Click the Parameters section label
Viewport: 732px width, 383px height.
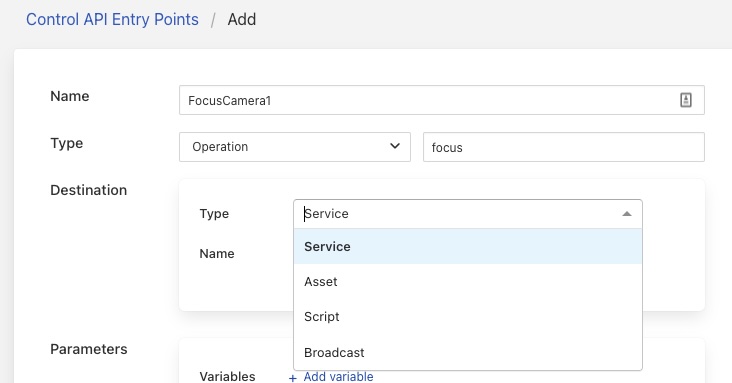(89, 349)
